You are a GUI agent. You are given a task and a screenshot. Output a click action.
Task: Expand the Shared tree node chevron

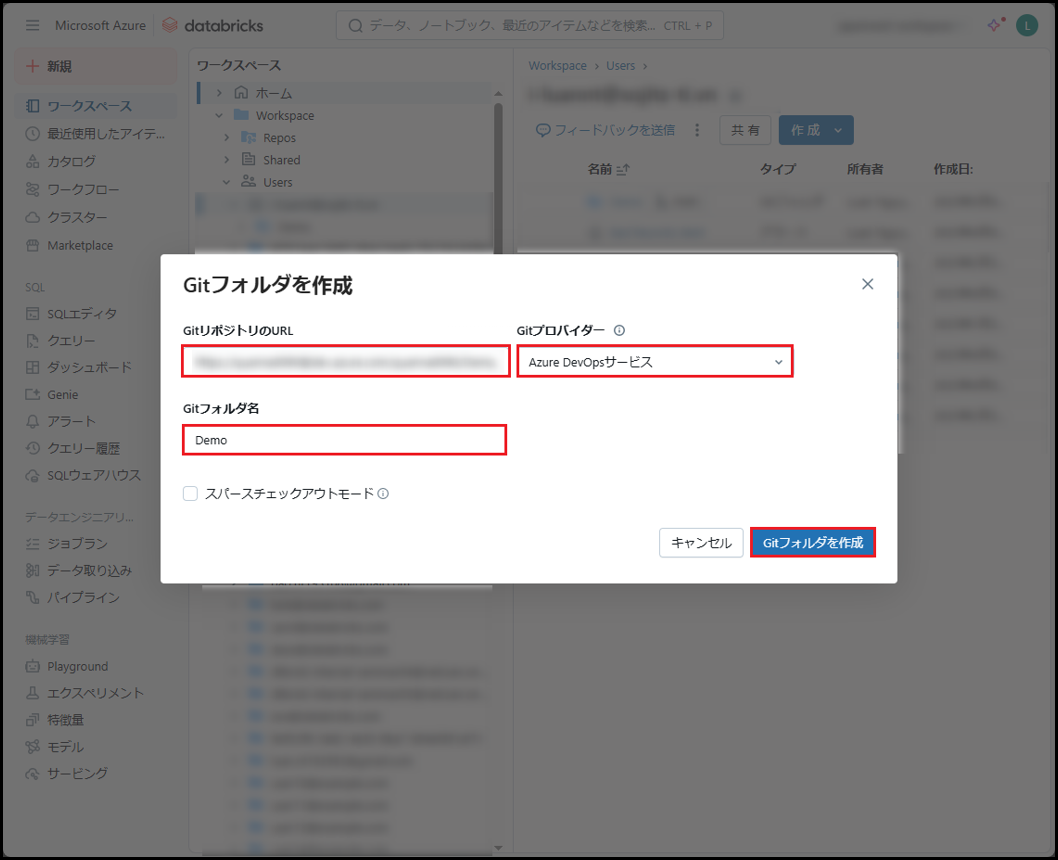click(x=227, y=160)
